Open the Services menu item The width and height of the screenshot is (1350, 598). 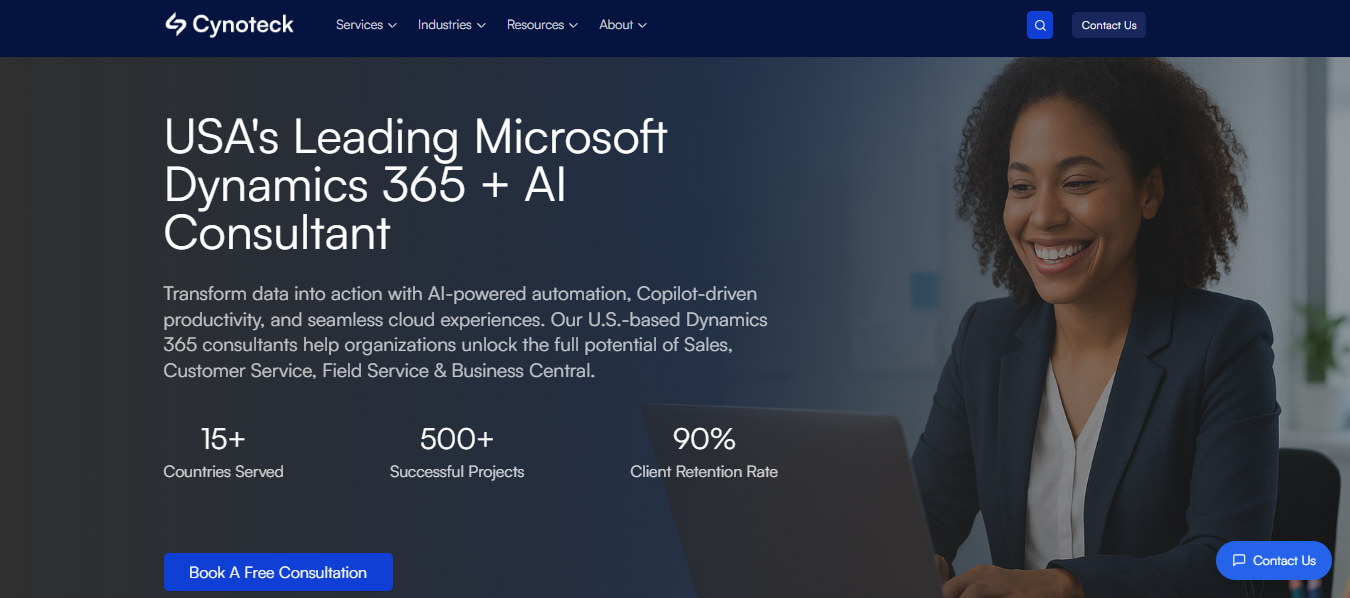pyautogui.click(x=359, y=25)
